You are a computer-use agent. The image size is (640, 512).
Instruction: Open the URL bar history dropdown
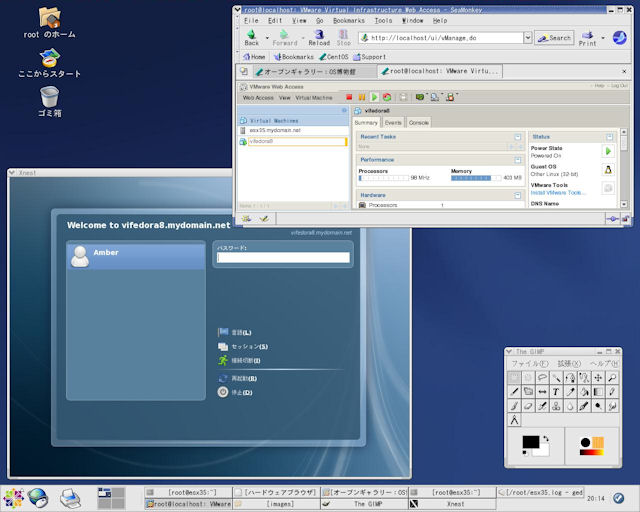528,38
